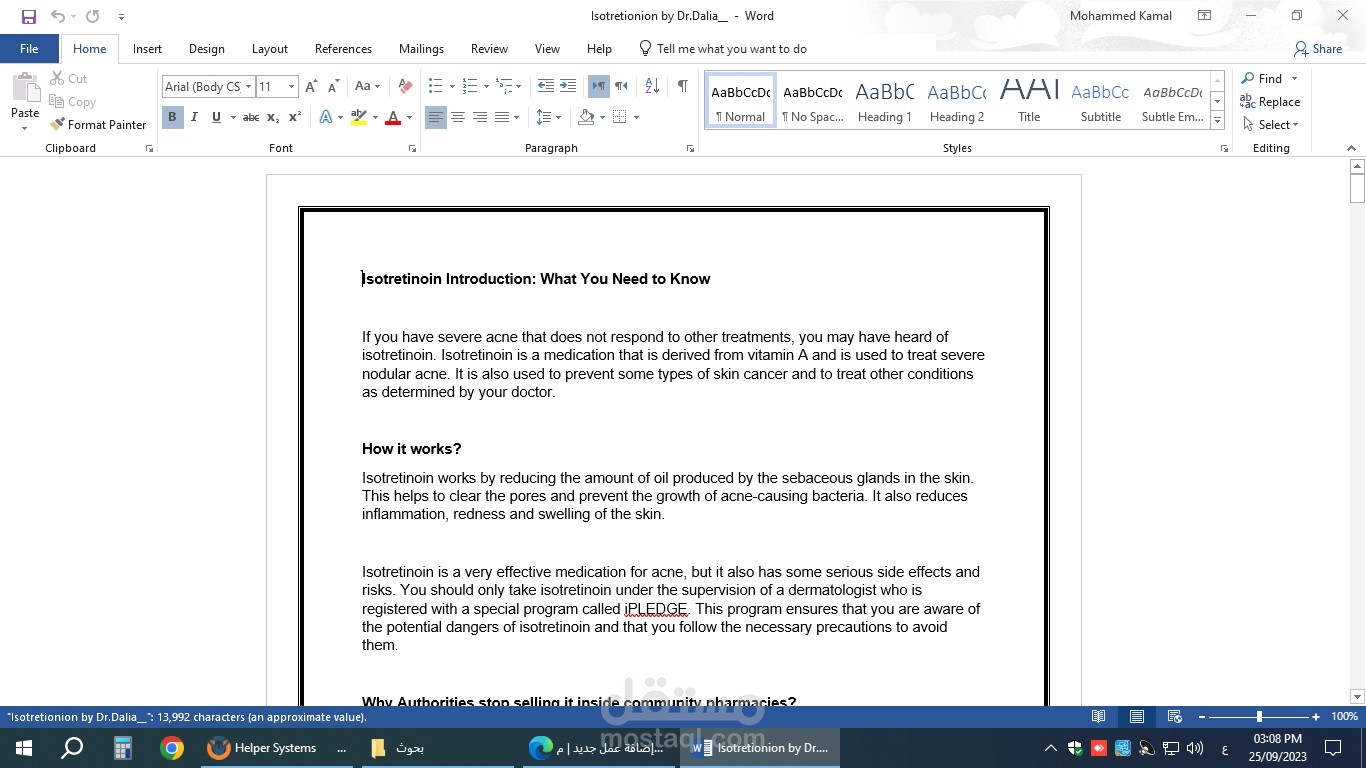Screen dimensions: 1366x768
Task: Apply the Heading 1 style
Action: pos(884,100)
